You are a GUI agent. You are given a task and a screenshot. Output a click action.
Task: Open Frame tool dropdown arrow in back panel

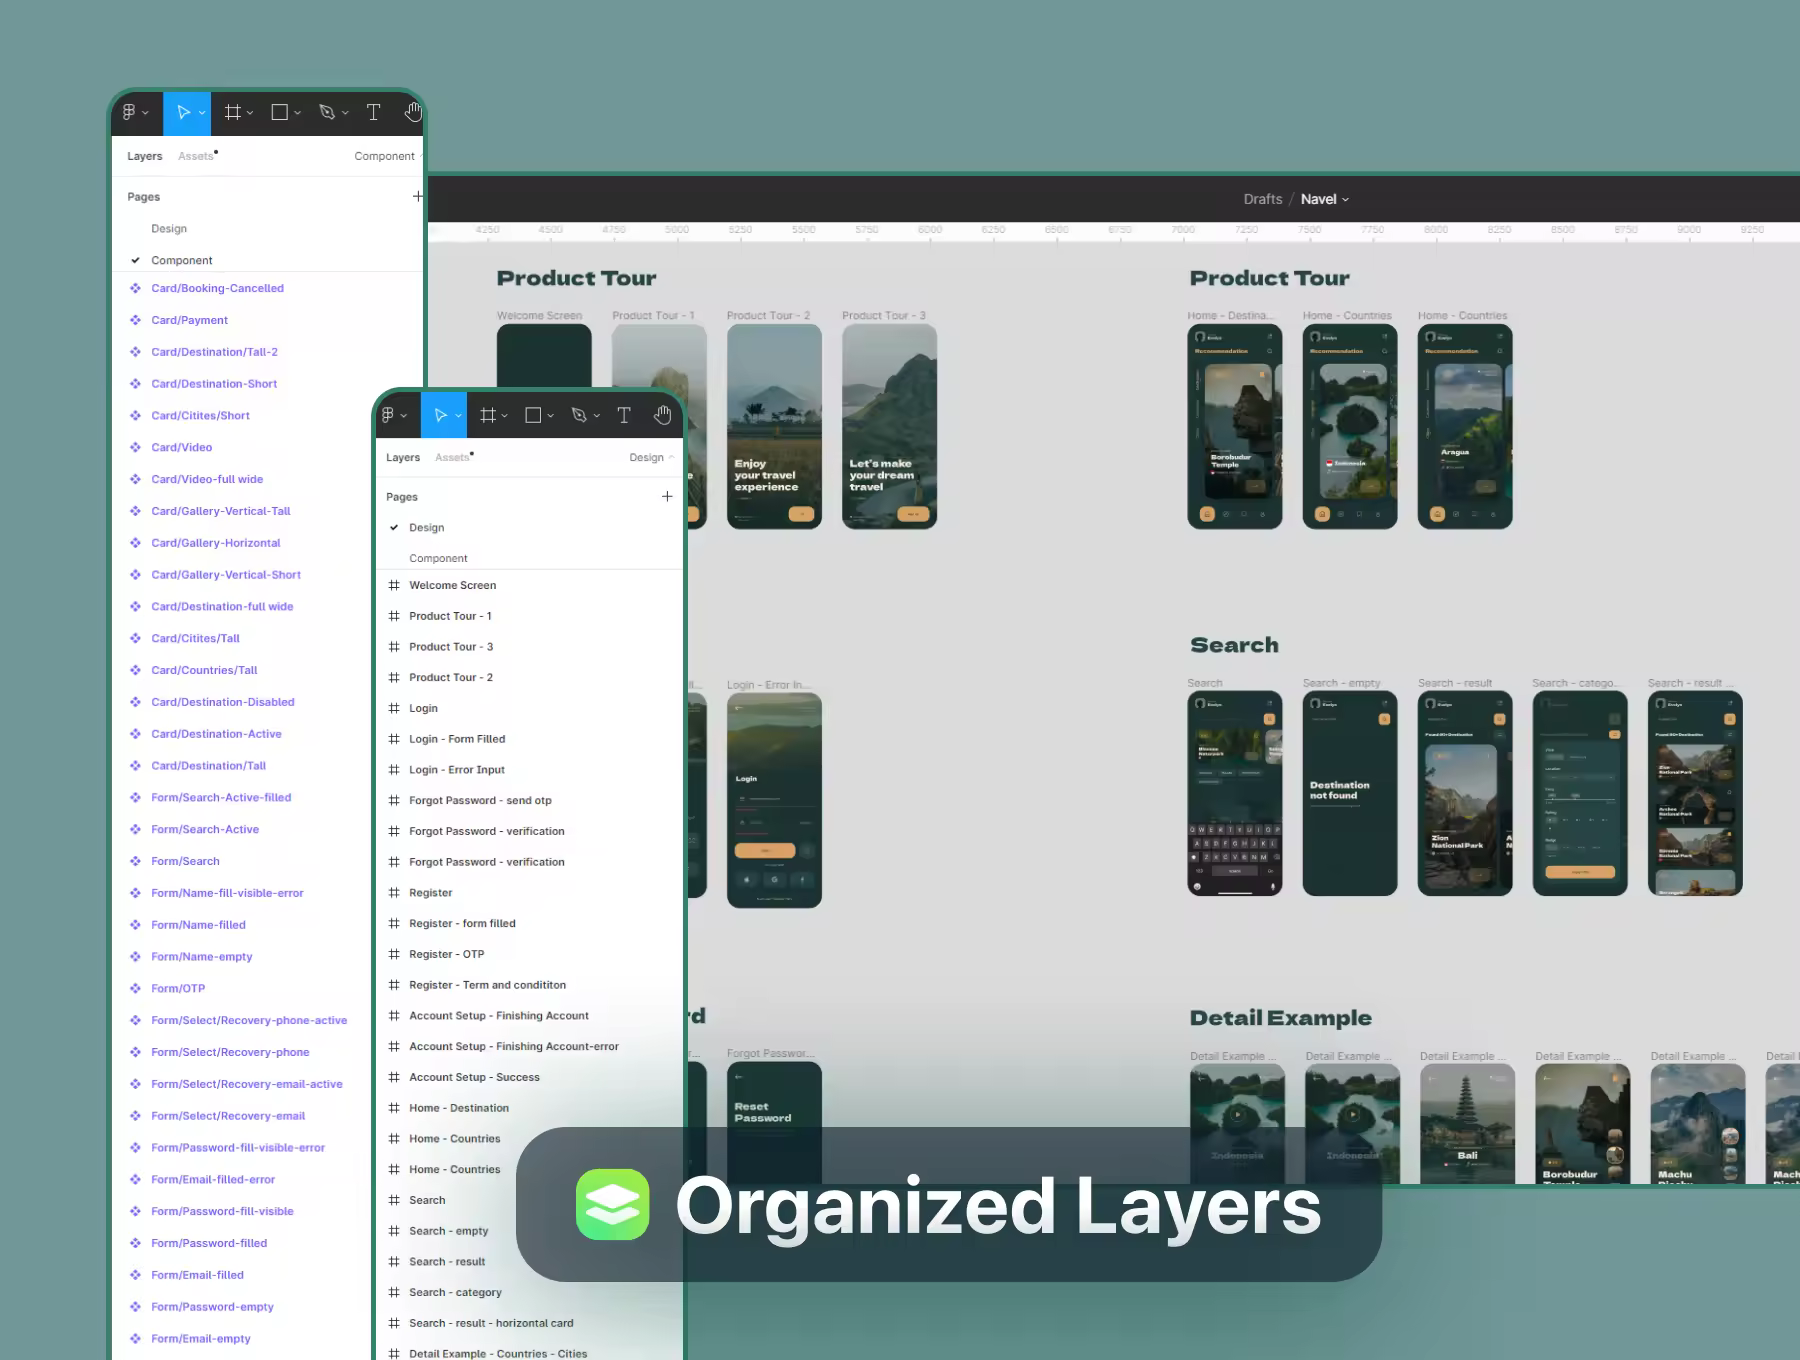click(x=250, y=114)
